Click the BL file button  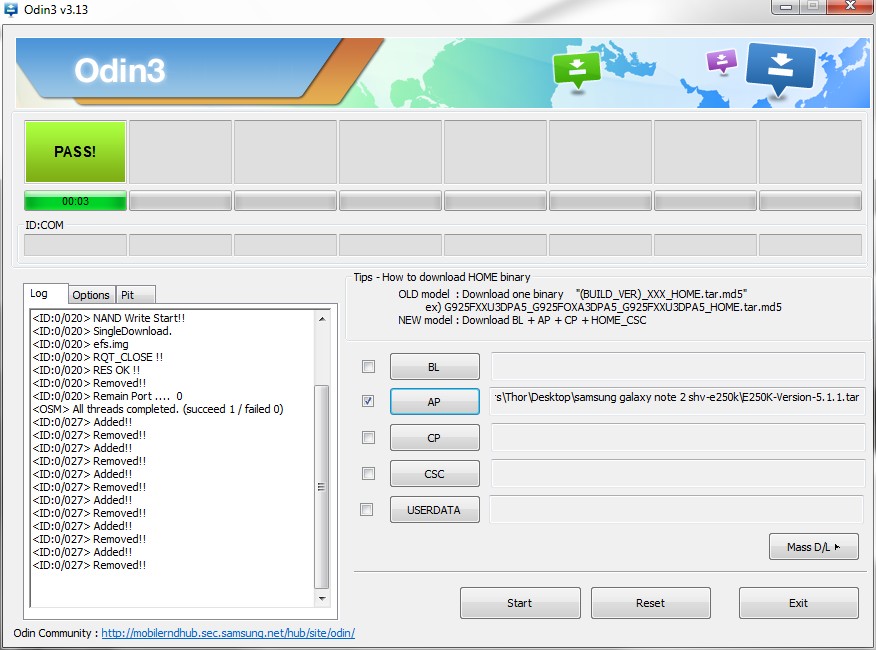click(x=435, y=367)
